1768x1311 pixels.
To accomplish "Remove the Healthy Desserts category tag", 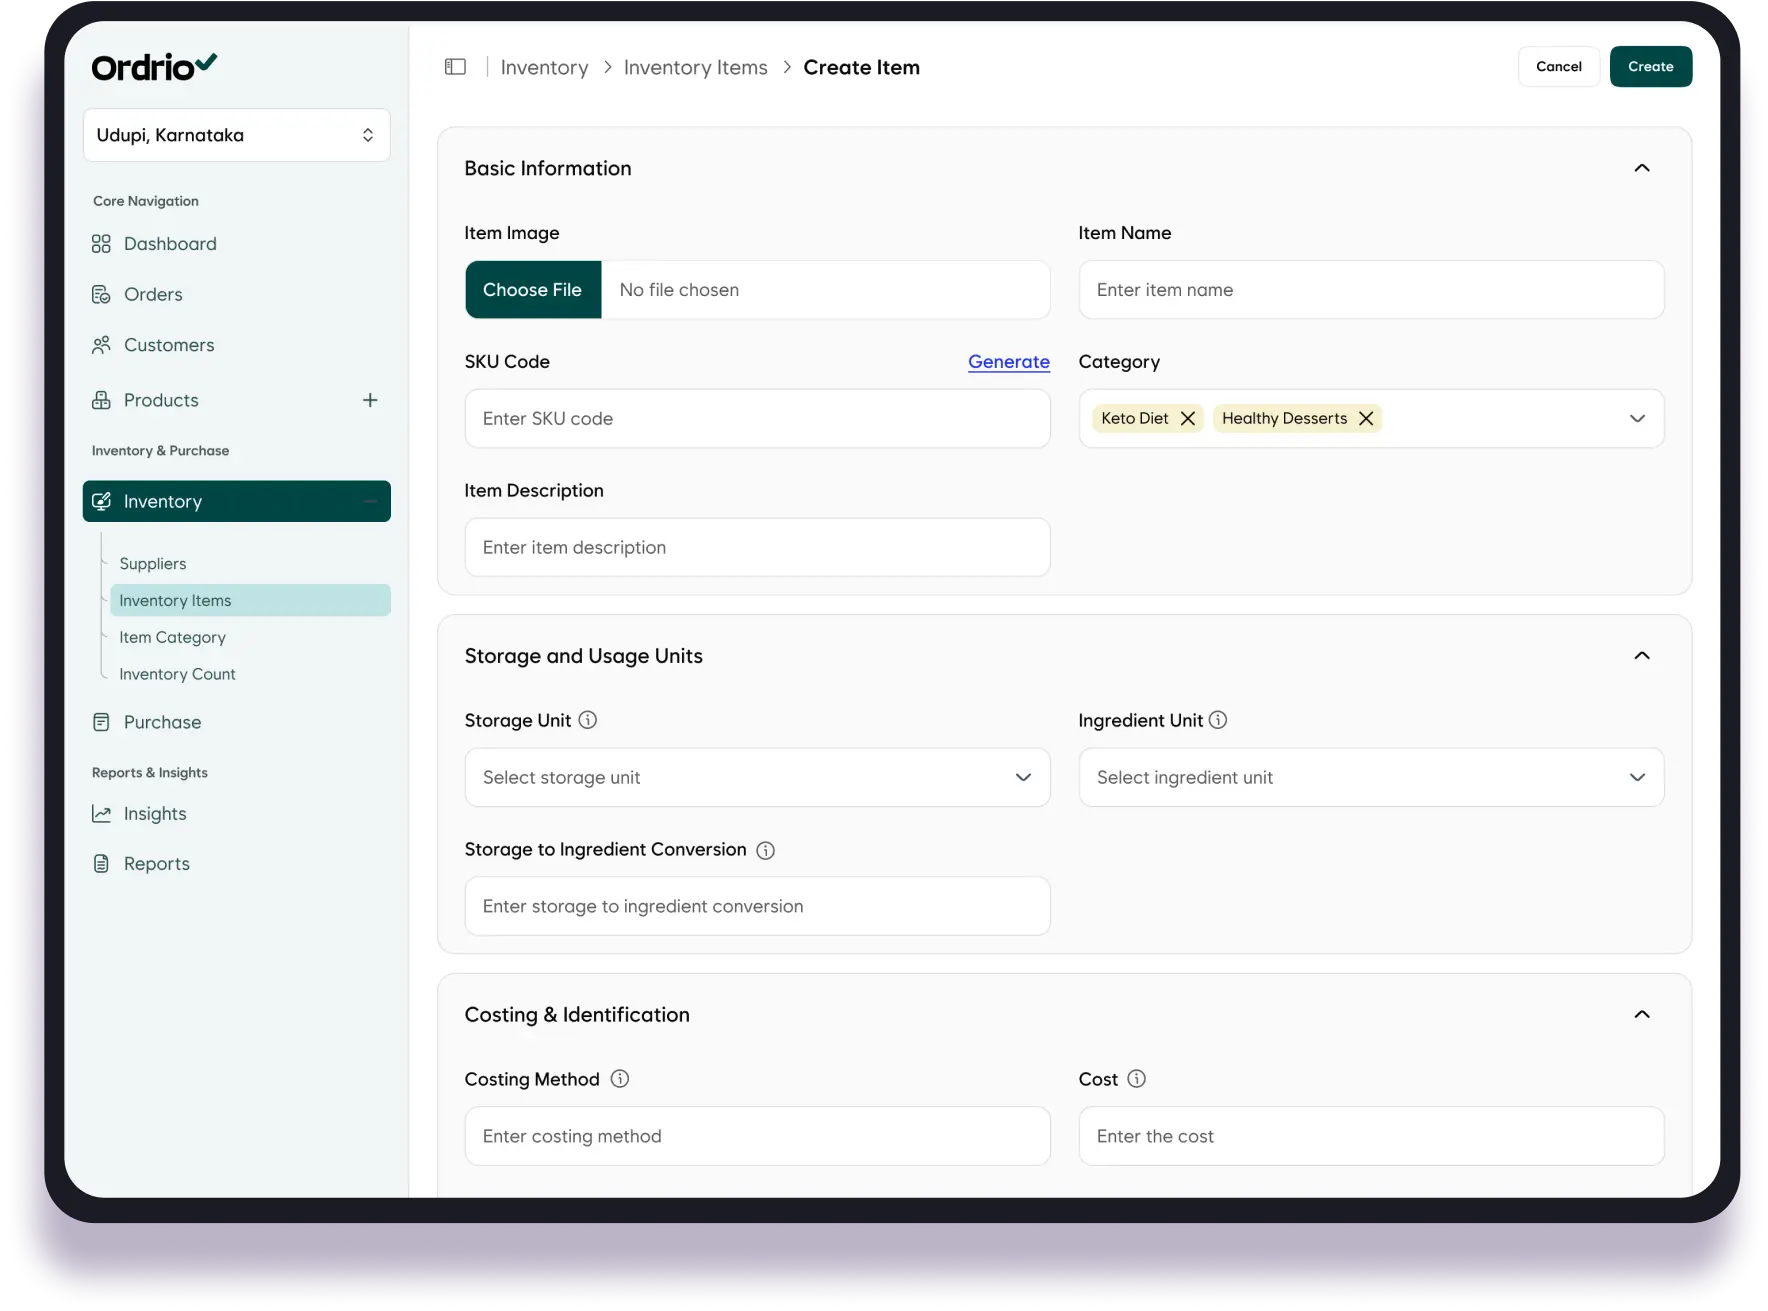I will 1366,419.
